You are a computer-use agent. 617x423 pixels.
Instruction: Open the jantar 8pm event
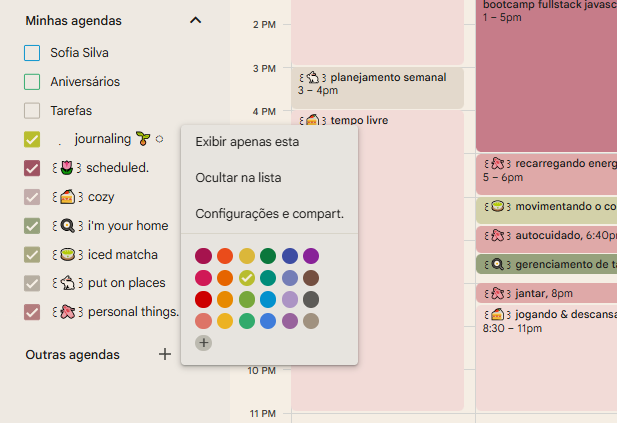[547, 293]
